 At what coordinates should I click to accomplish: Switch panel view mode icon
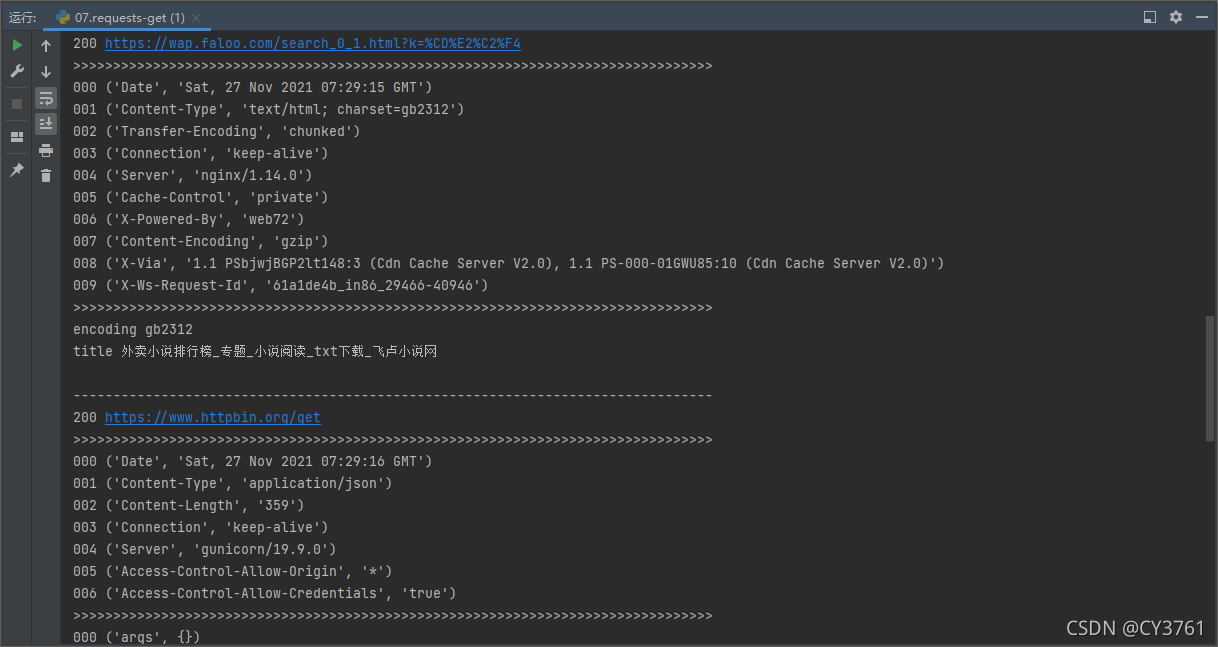(x=1150, y=17)
